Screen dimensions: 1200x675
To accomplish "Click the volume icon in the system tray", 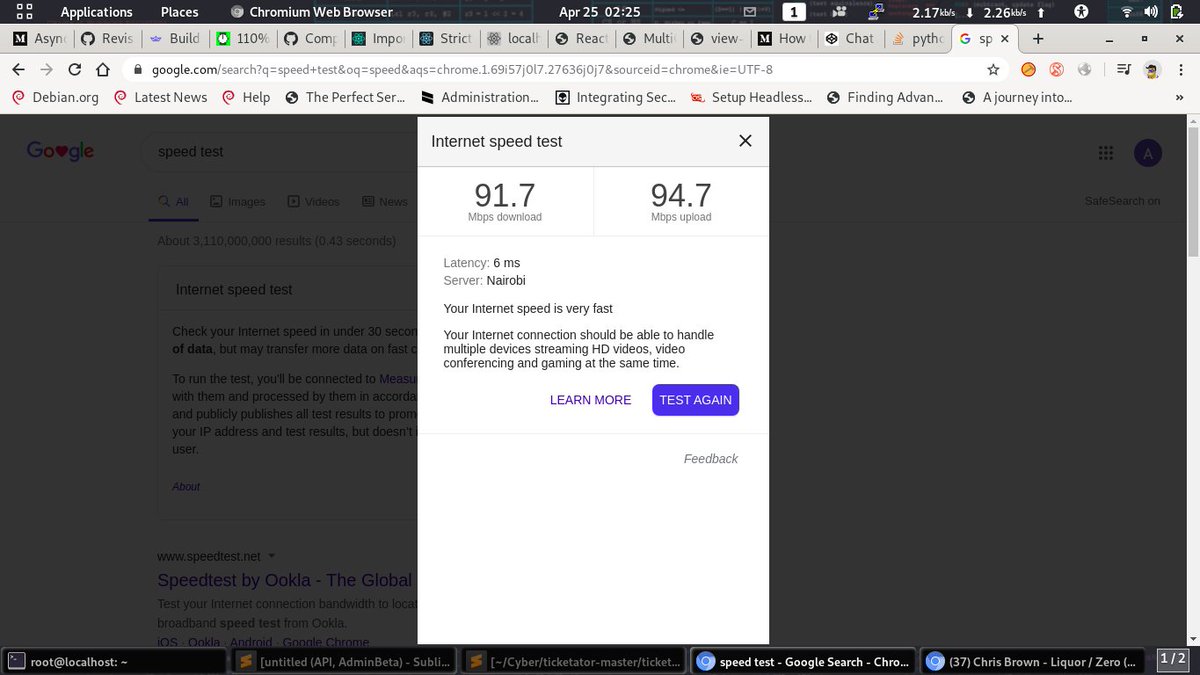I will coord(1152,13).
